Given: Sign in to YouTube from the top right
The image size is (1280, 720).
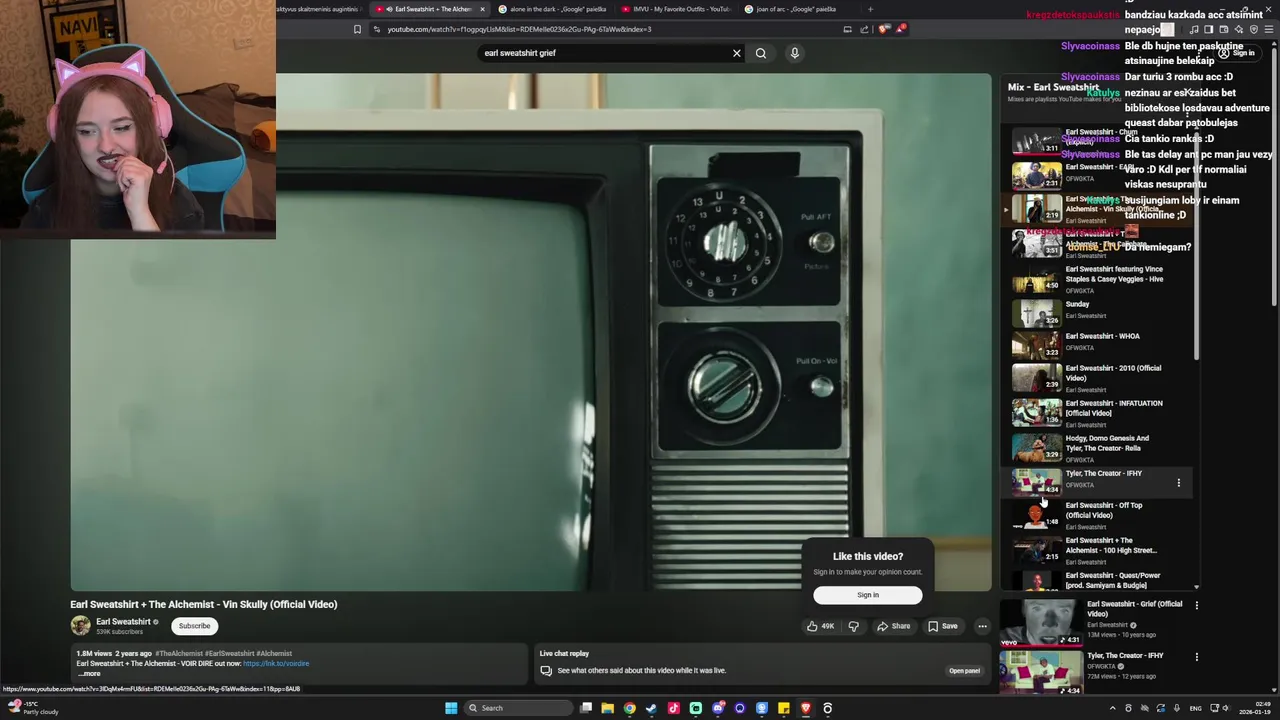Looking at the screenshot, I should point(1237,53).
